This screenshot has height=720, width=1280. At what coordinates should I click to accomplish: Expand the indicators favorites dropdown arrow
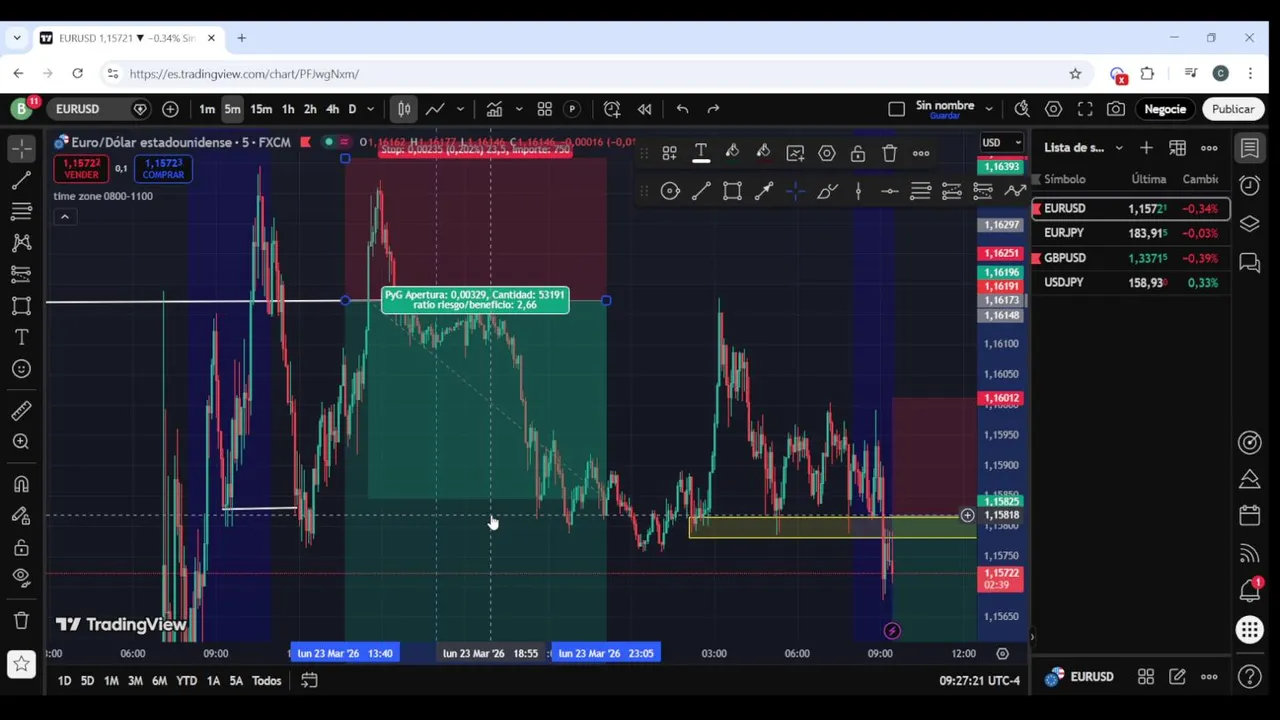click(519, 109)
